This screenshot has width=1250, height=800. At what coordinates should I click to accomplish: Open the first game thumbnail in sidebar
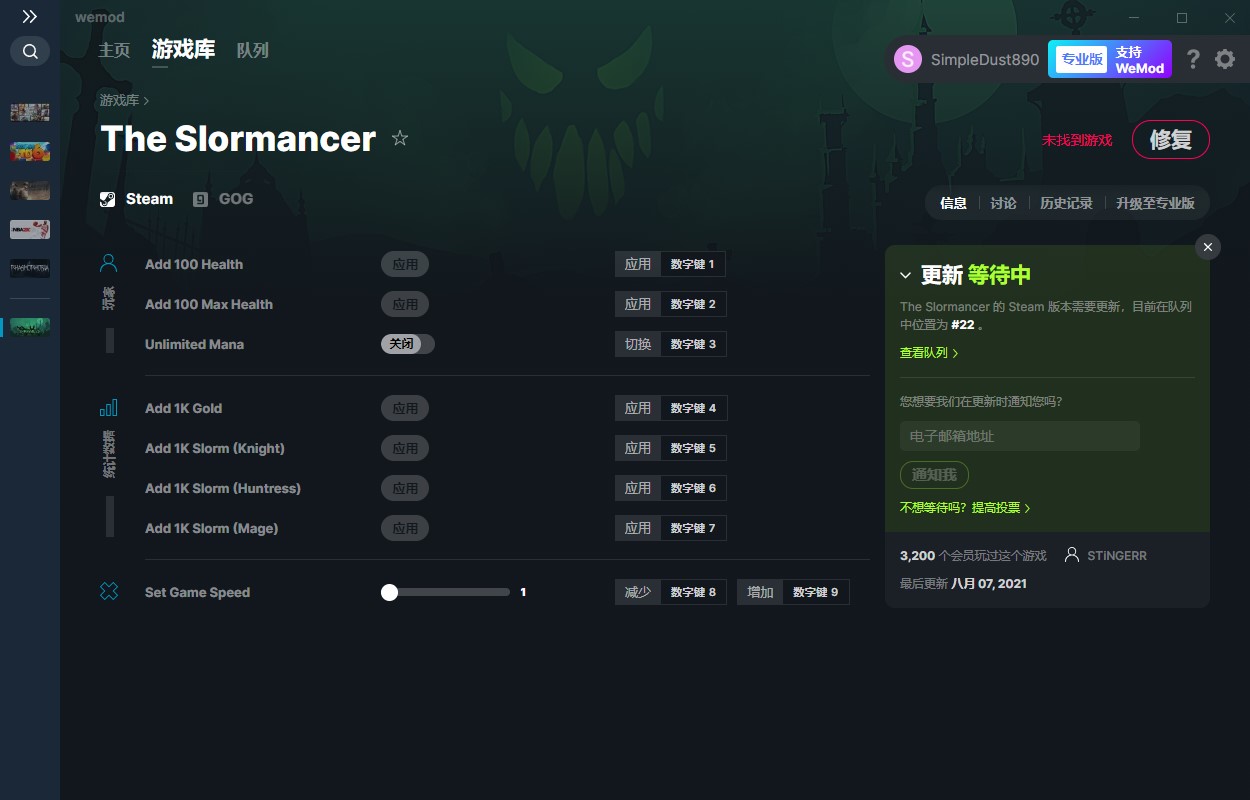(30, 112)
